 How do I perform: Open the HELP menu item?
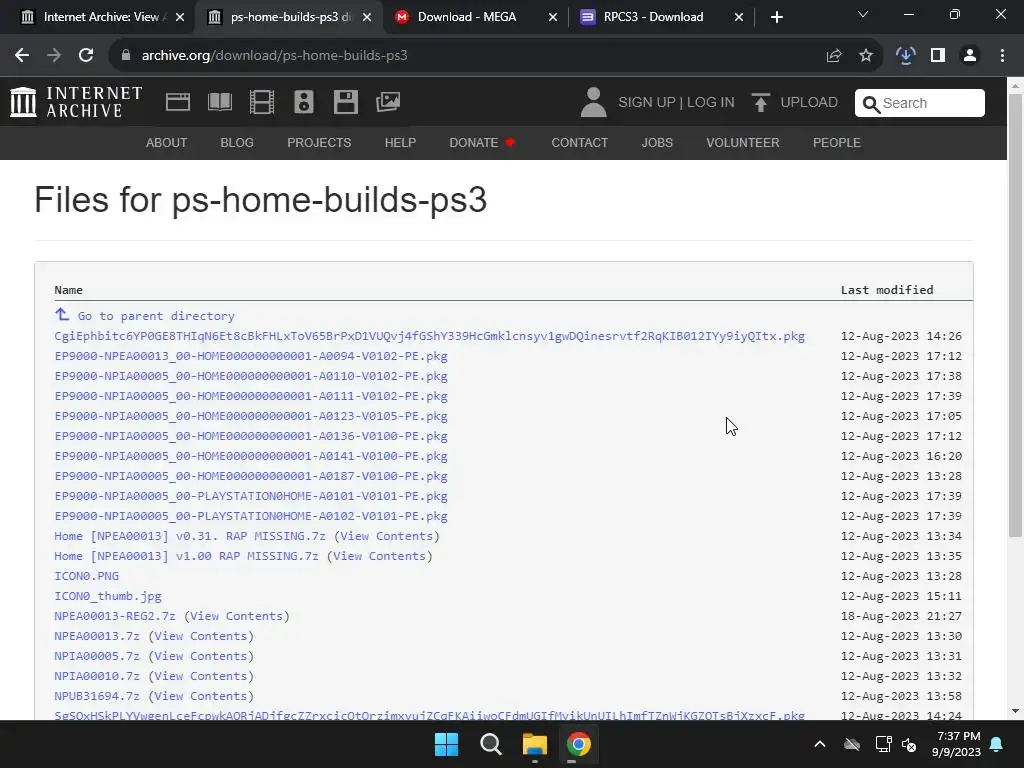tap(400, 142)
